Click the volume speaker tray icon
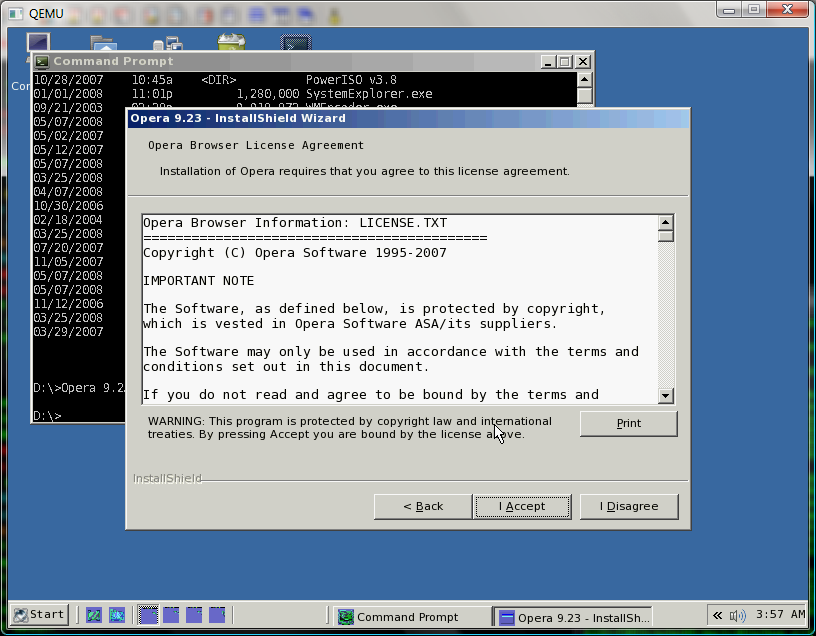 pos(737,616)
